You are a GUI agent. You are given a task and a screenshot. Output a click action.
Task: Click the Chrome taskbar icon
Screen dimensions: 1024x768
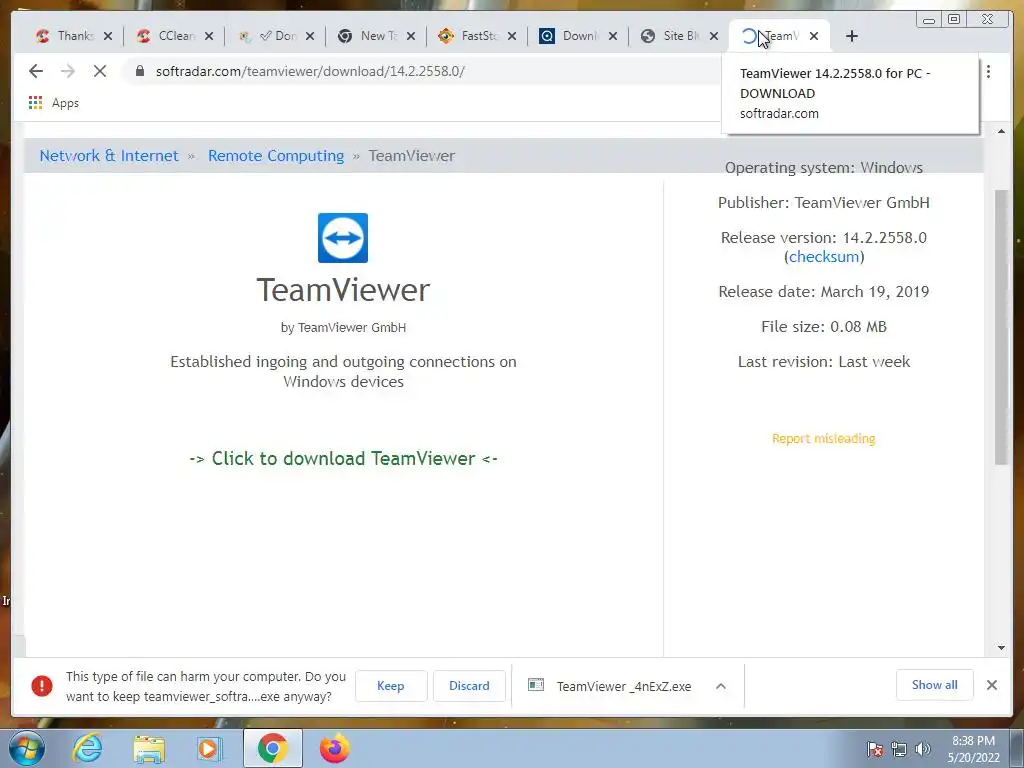[272, 748]
